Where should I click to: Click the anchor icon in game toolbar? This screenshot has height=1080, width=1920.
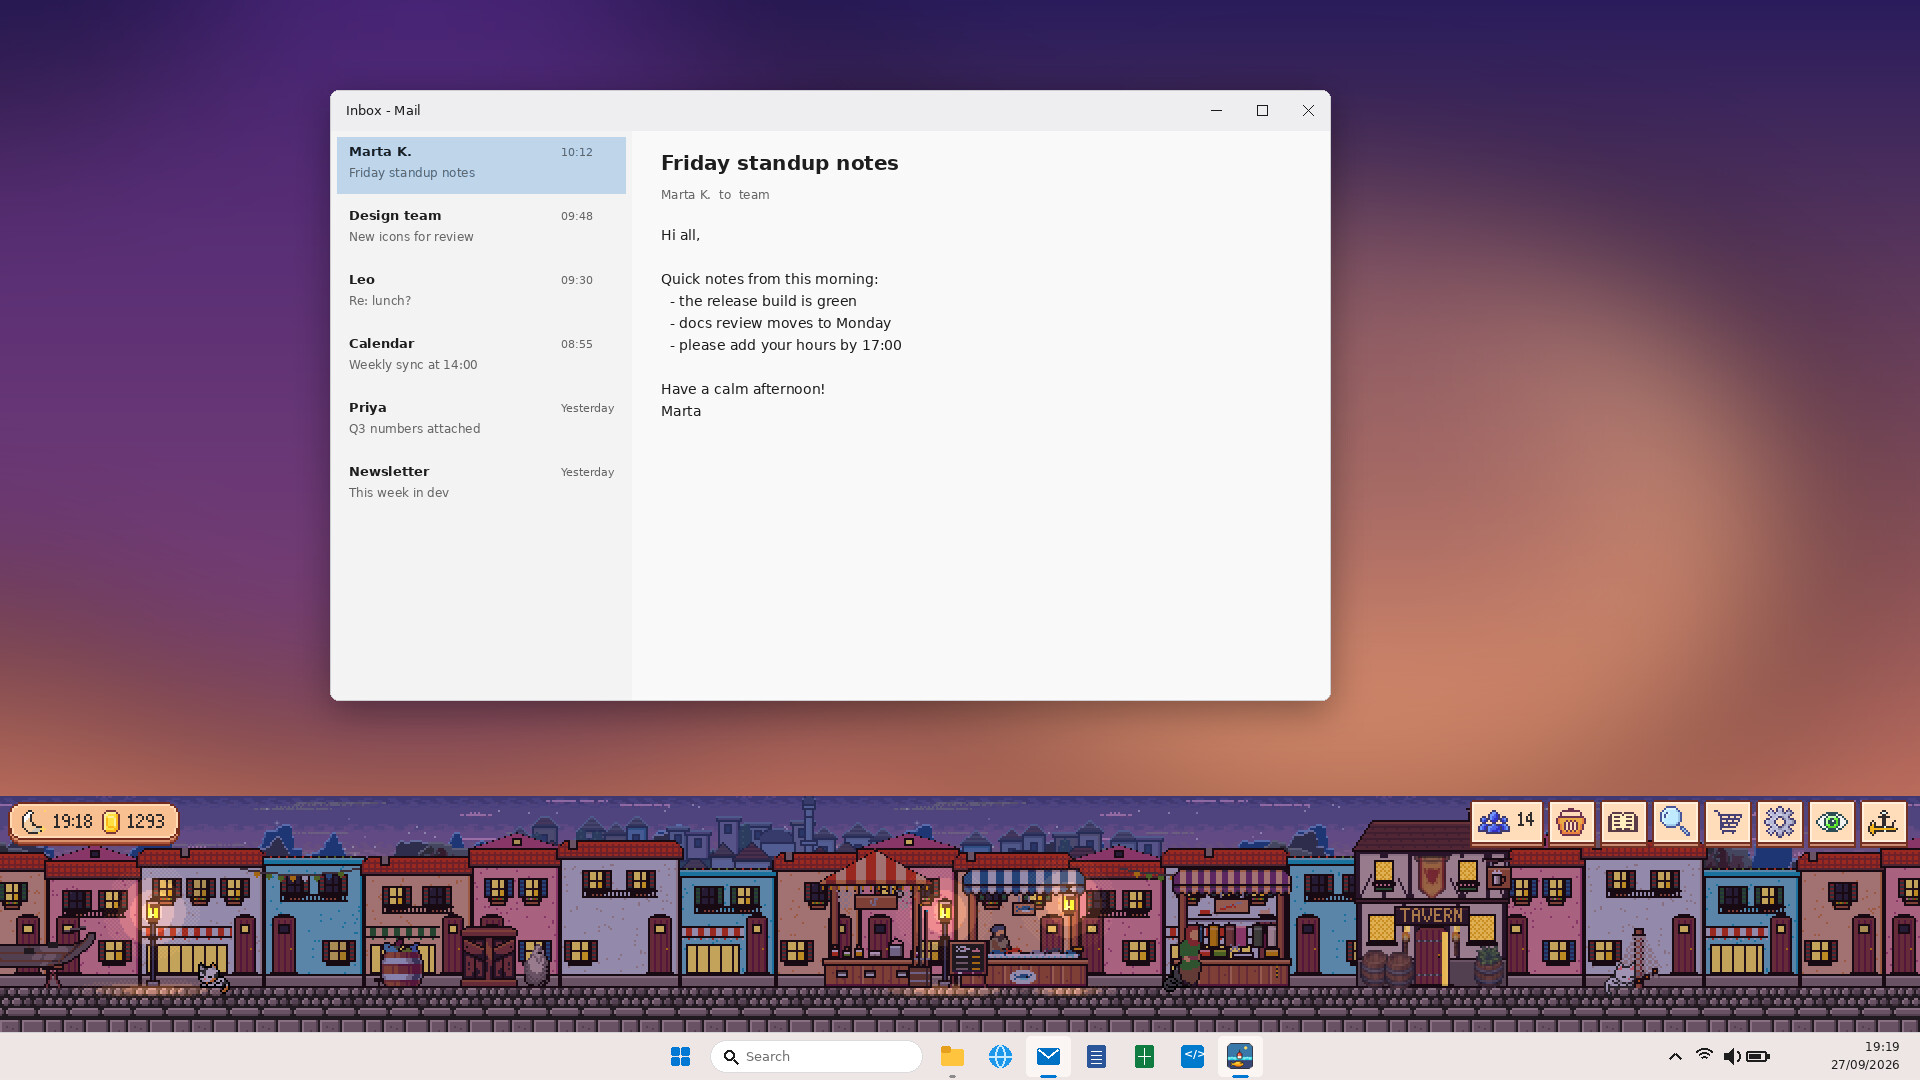click(x=1883, y=822)
